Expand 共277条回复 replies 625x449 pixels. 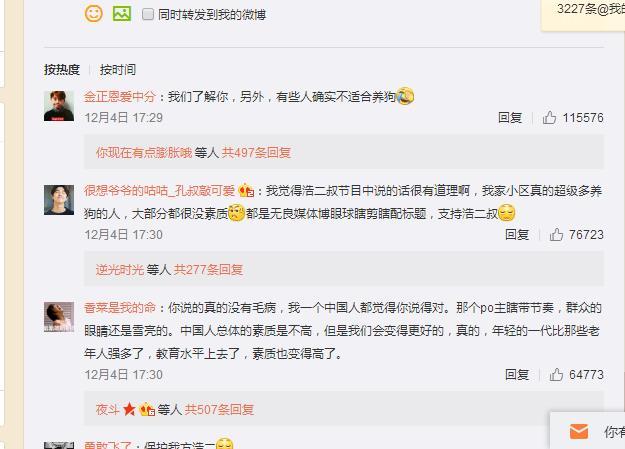tap(208, 270)
